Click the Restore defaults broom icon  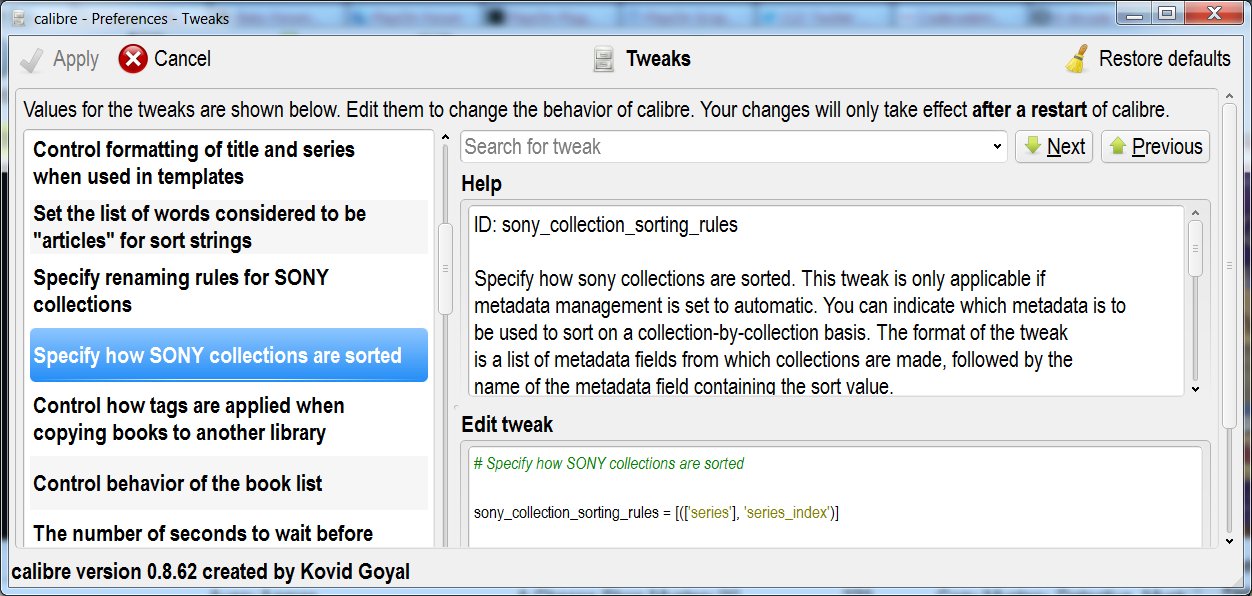click(1077, 59)
